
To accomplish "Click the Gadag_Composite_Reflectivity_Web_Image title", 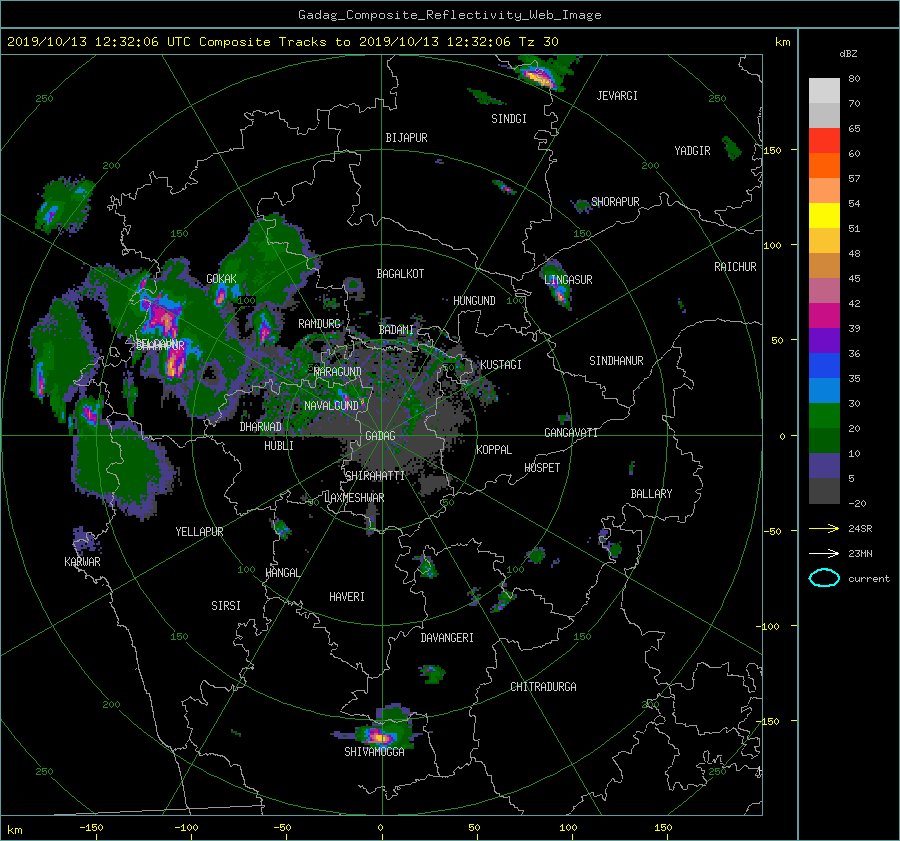I will pyautogui.click(x=449, y=15).
